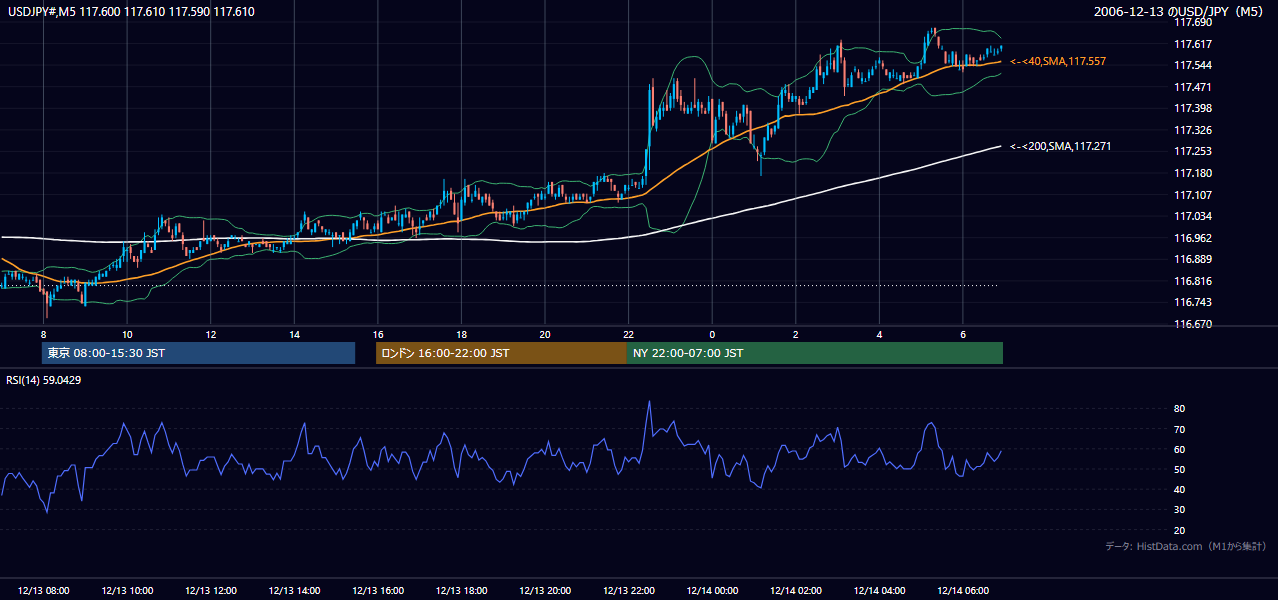The width and height of the screenshot is (1278, 600).
Task: Click the 12/13 14:00 time axis label
Action: pos(294,591)
